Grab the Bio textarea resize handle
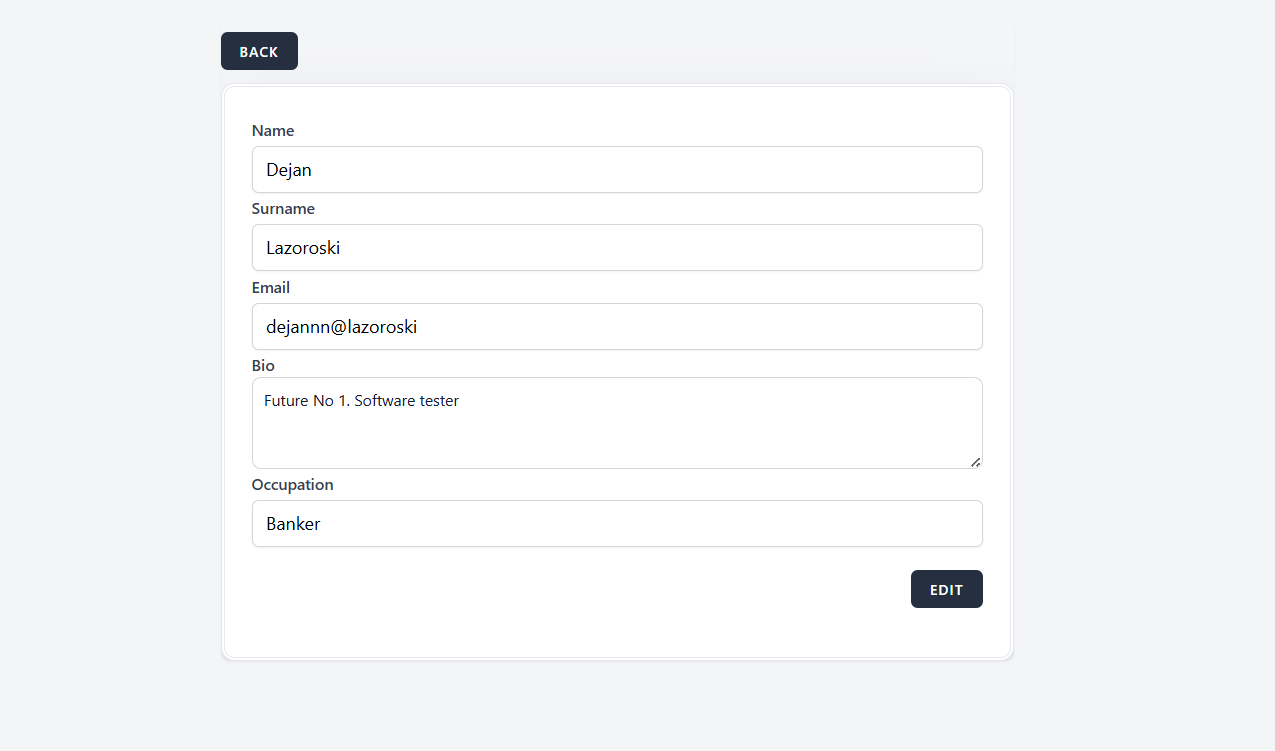This screenshot has height=751, width=1275. point(975,461)
